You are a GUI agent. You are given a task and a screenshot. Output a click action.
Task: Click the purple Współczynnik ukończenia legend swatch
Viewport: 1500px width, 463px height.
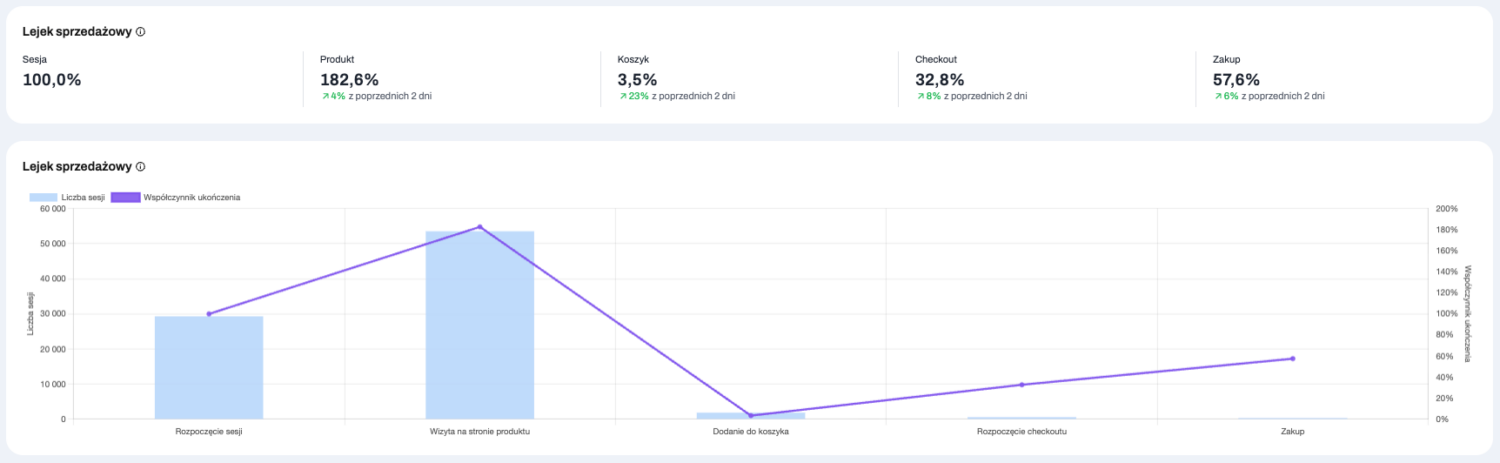click(128, 198)
